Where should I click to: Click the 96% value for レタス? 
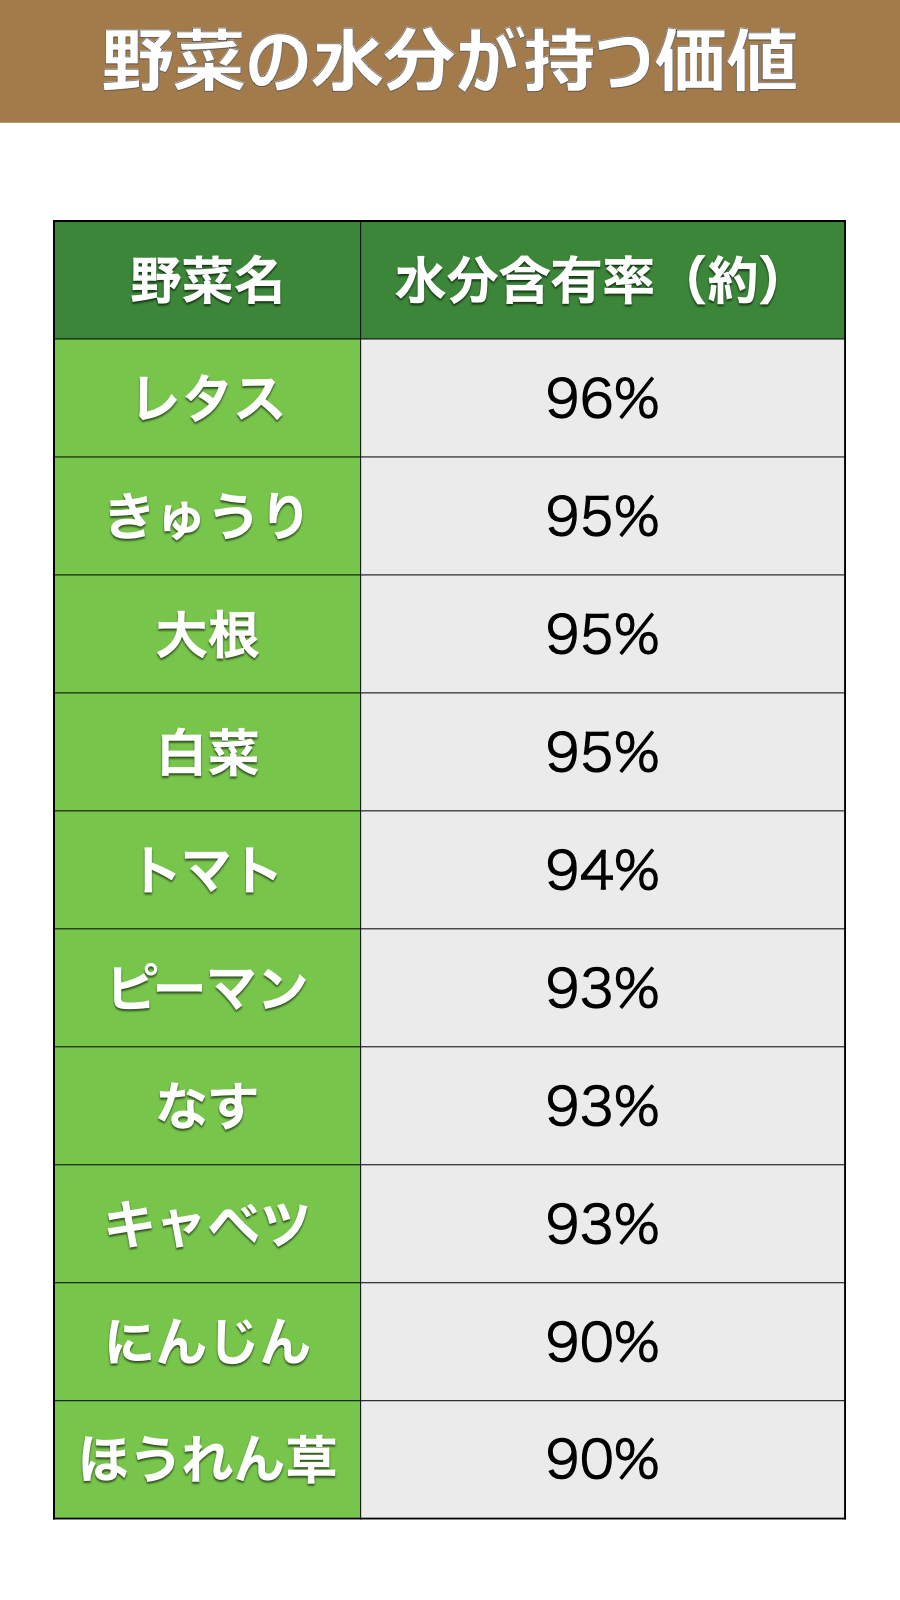(x=602, y=399)
